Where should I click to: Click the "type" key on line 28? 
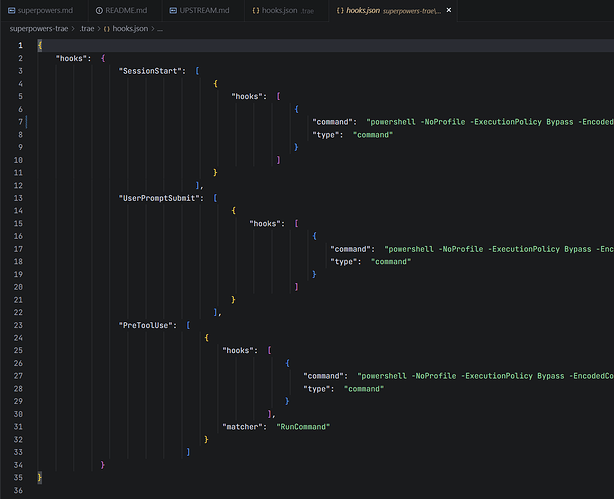(317, 389)
